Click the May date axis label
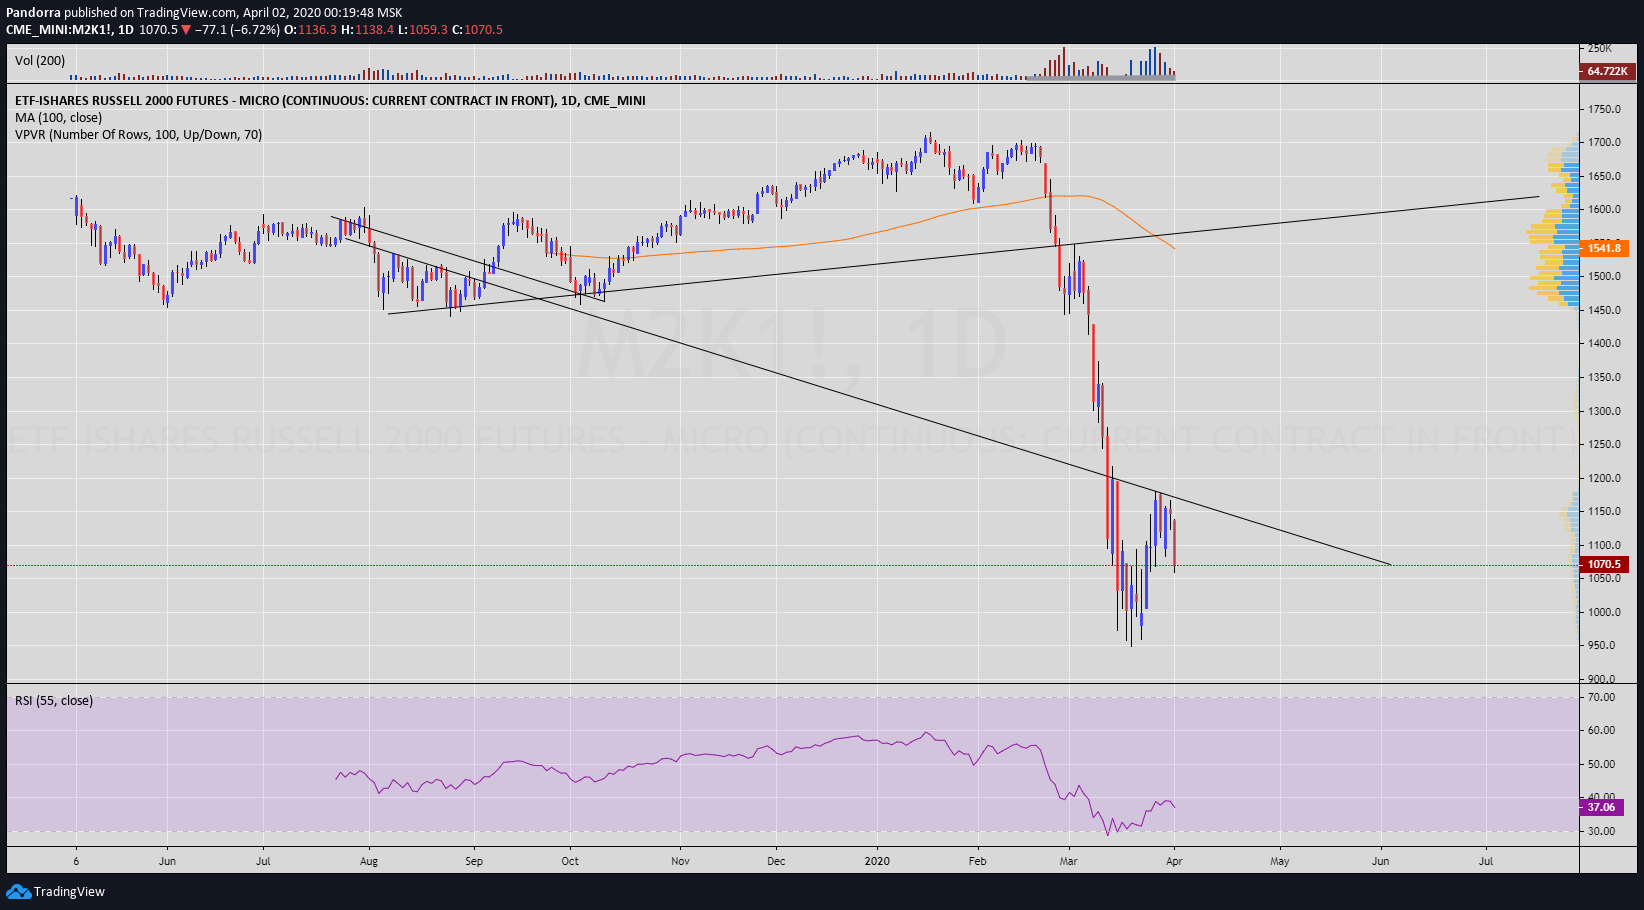This screenshot has width=1644, height=910. [1280, 861]
